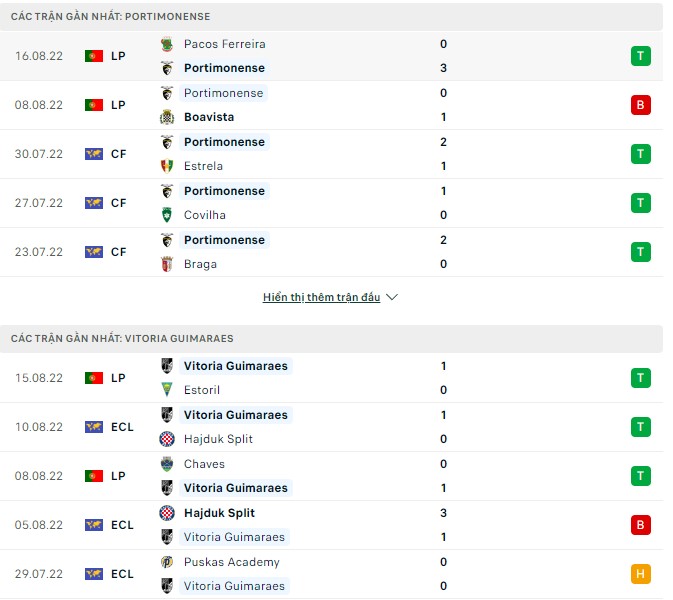
Task: Click the Puskas Academy team crest icon
Action: pyautogui.click(x=167, y=562)
